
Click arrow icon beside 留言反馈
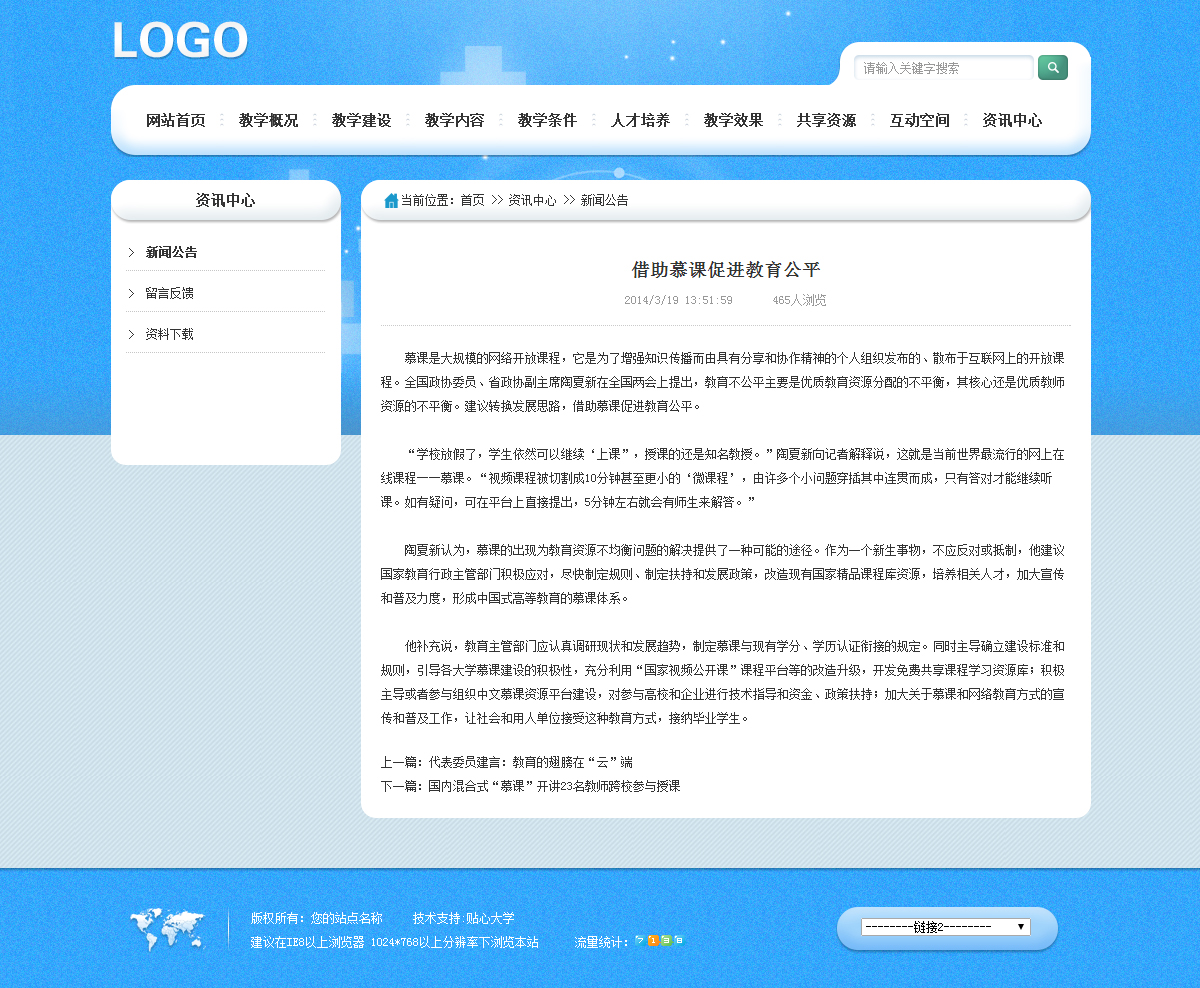tap(131, 293)
